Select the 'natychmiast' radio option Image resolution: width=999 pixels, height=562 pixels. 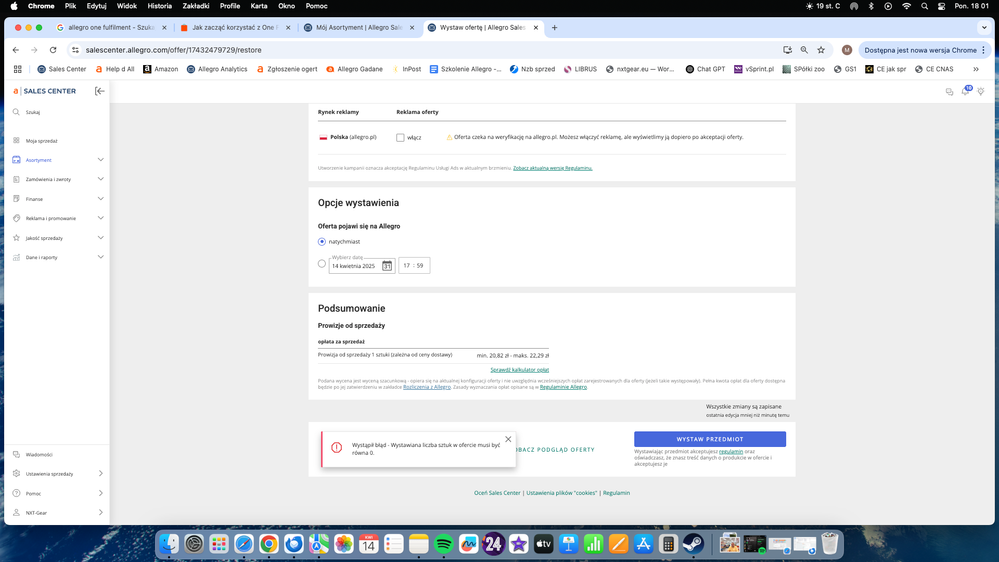(x=322, y=241)
